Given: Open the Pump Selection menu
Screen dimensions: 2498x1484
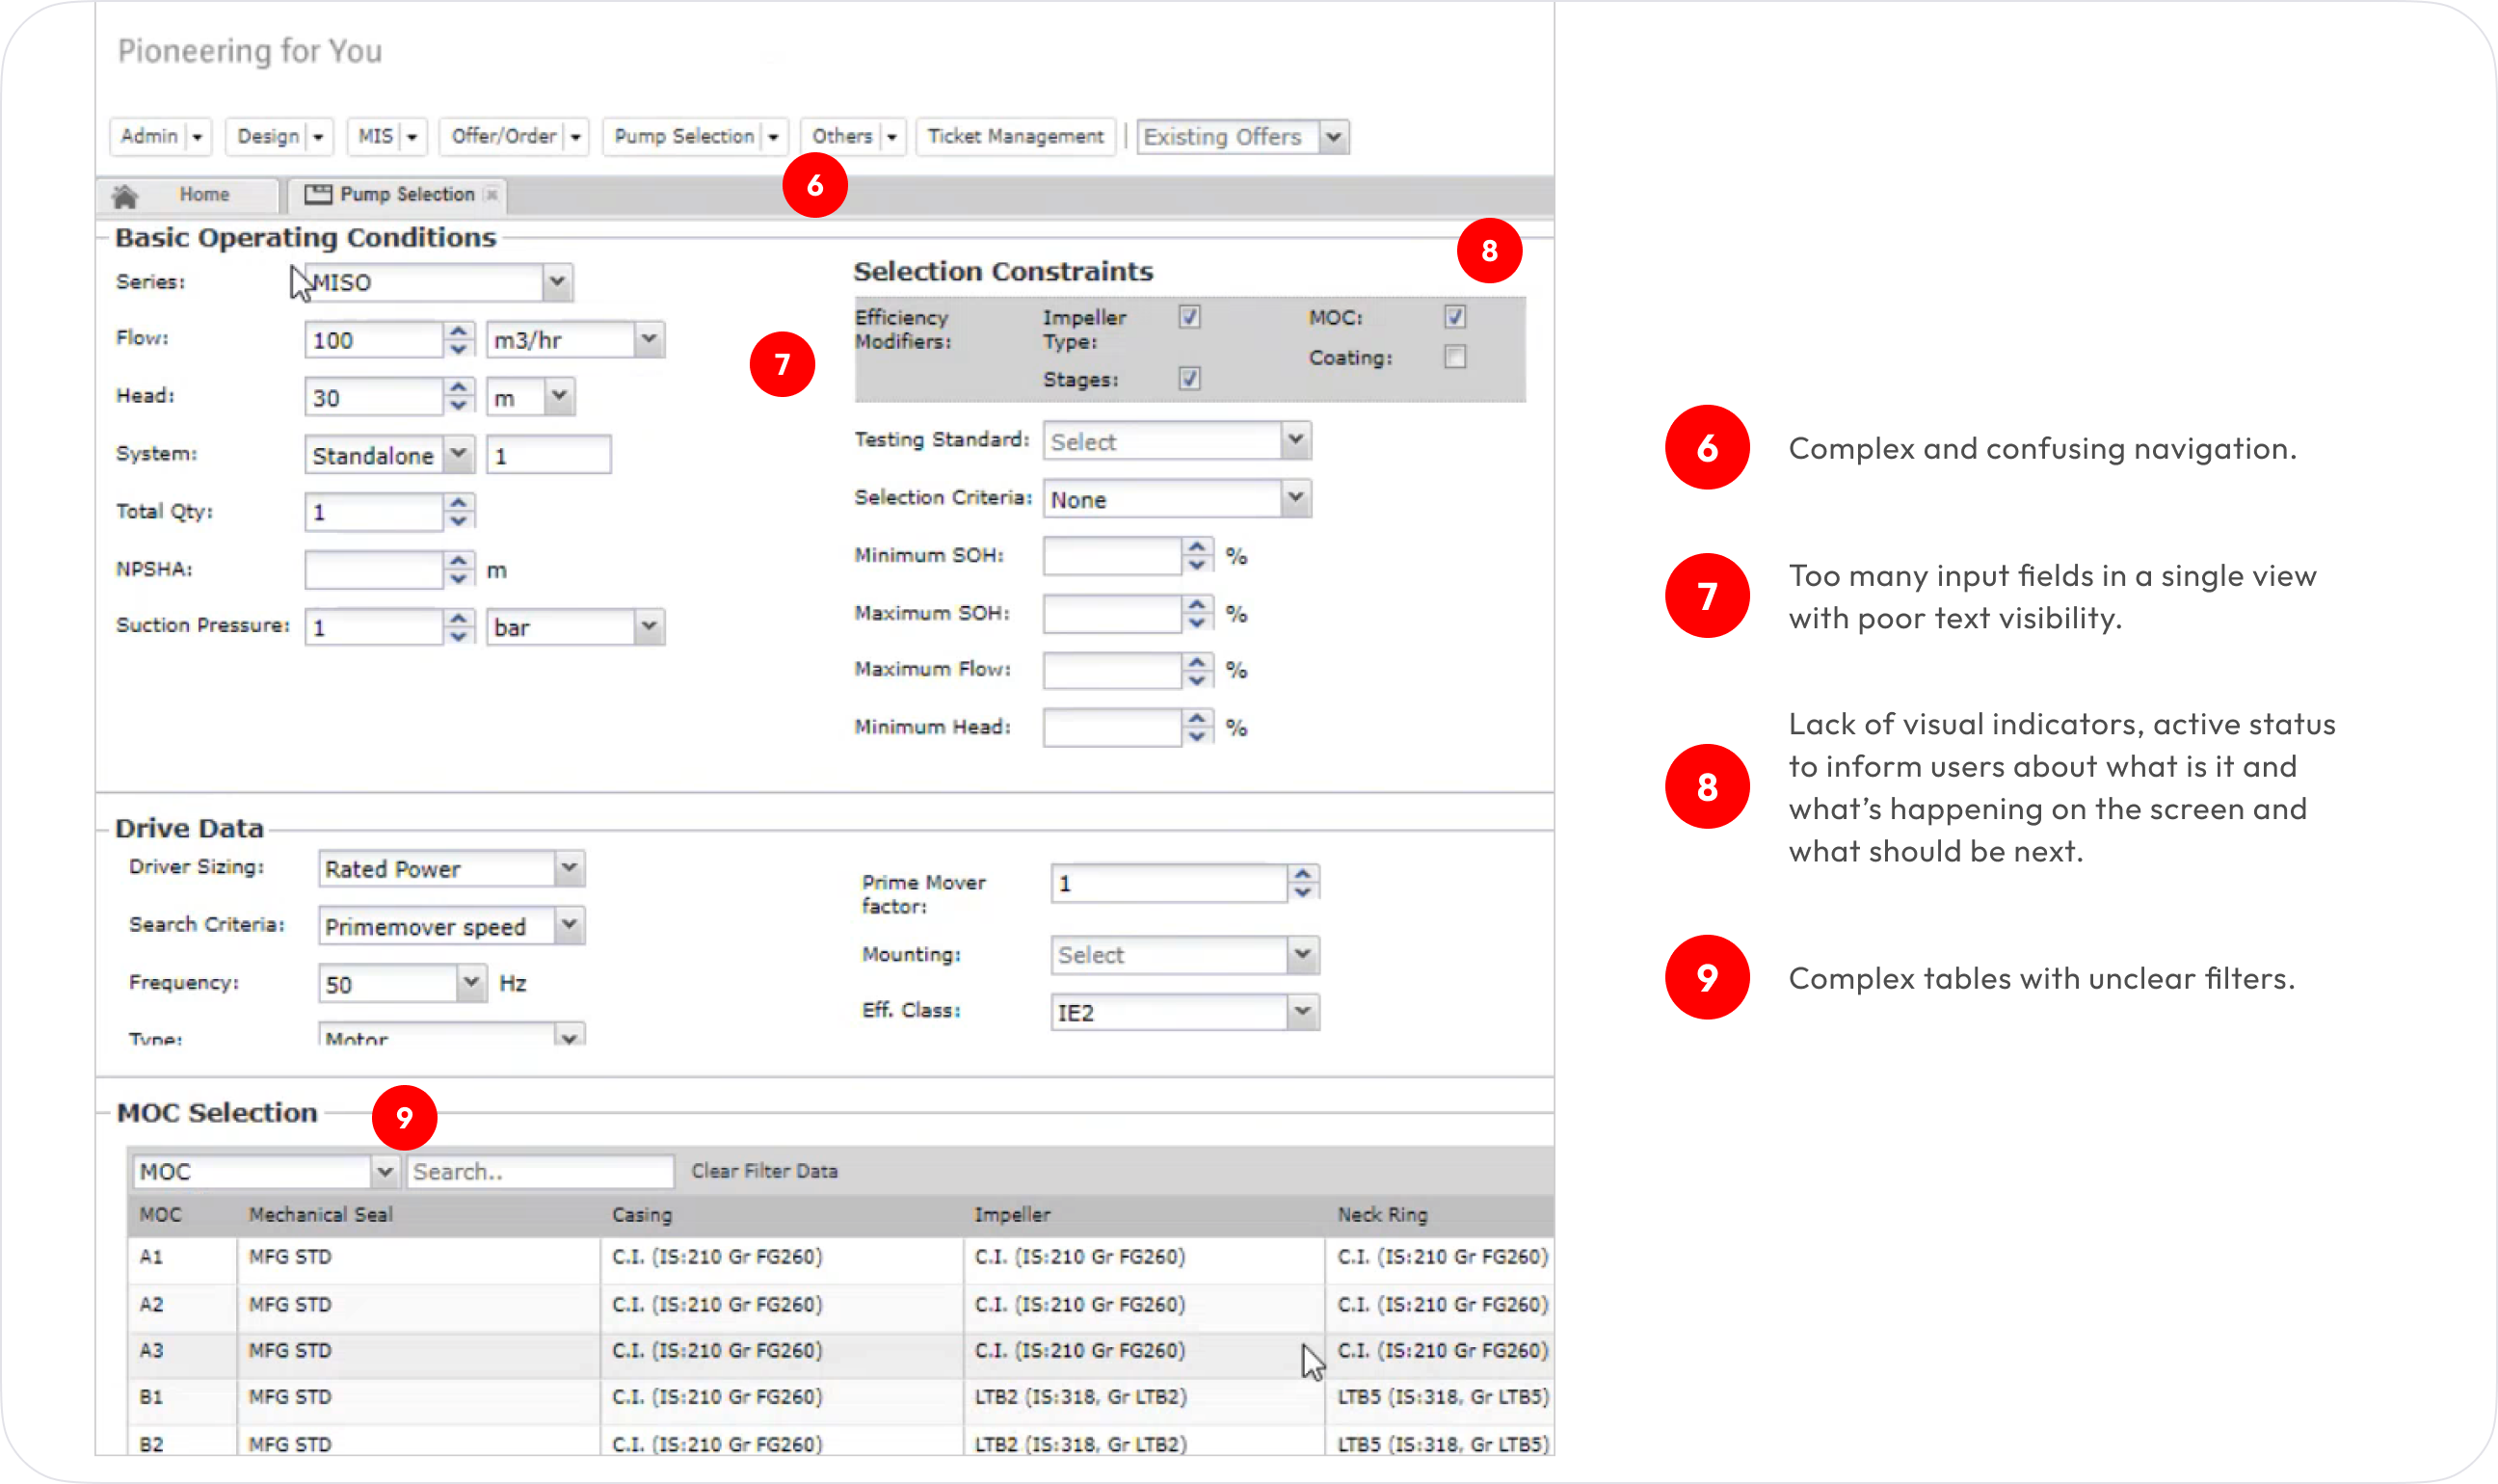Looking at the screenshot, I should click(685, 136).
